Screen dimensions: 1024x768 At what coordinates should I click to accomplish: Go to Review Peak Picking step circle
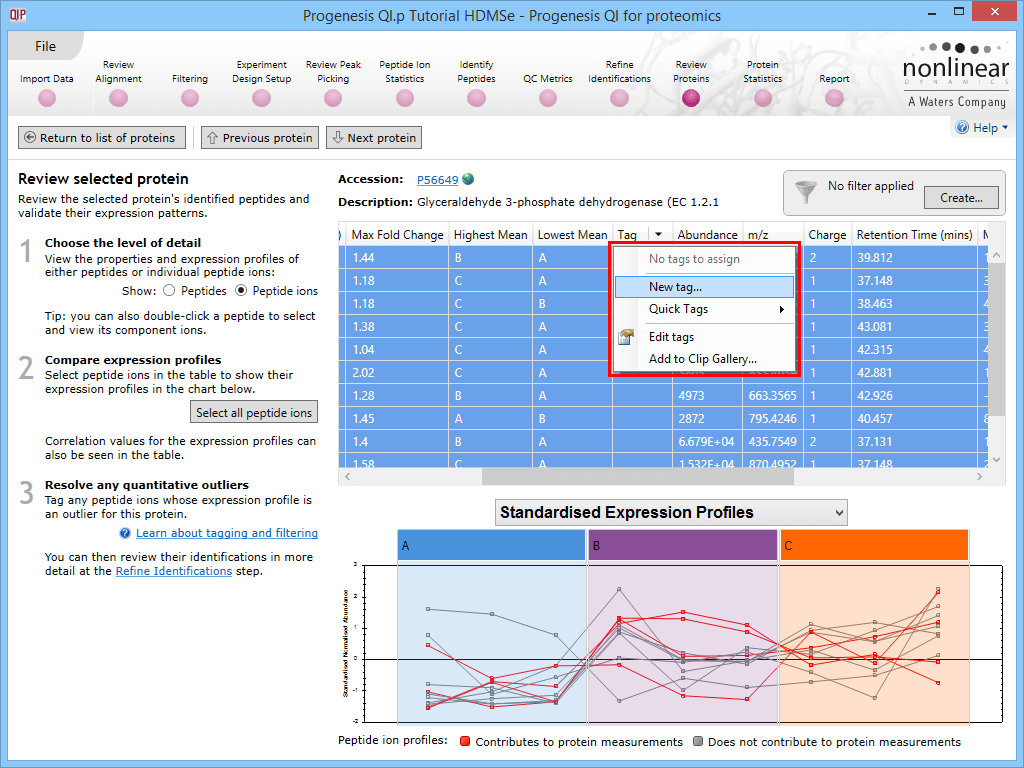[x=333, y=99]
